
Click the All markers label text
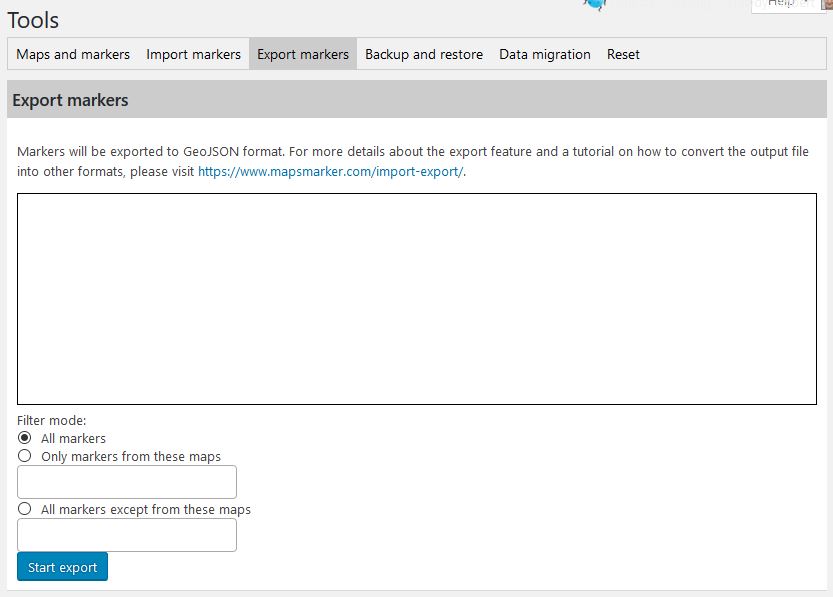pos(73,438)
